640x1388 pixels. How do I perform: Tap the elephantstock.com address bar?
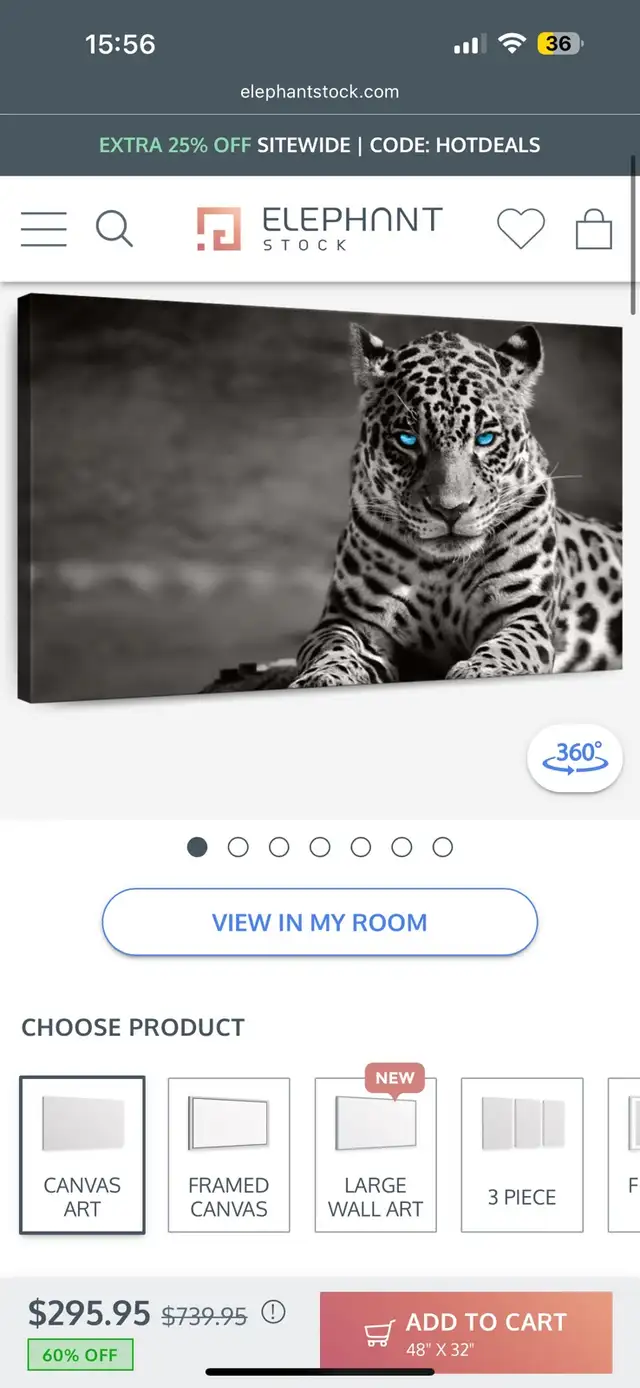(320, 92)
